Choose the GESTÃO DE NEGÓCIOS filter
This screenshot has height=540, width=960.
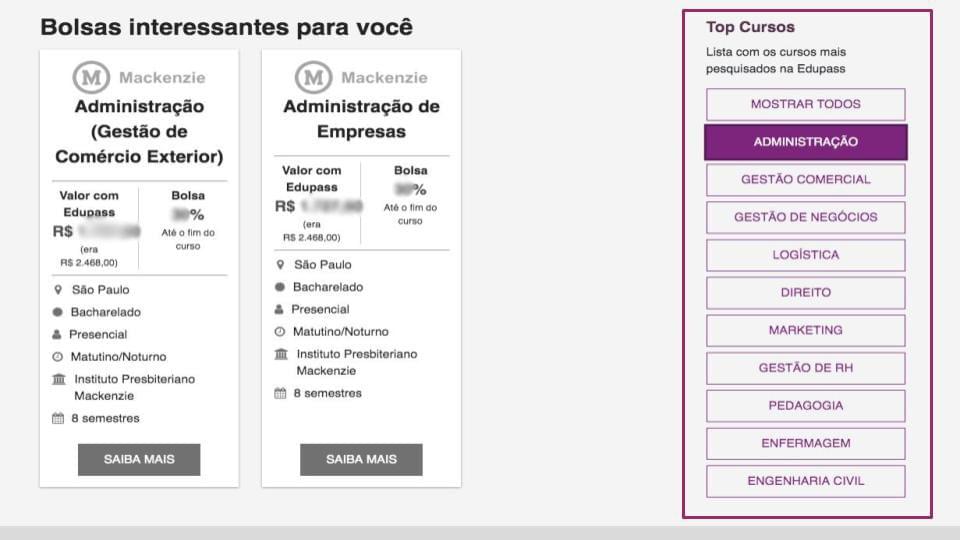[806, 217]
